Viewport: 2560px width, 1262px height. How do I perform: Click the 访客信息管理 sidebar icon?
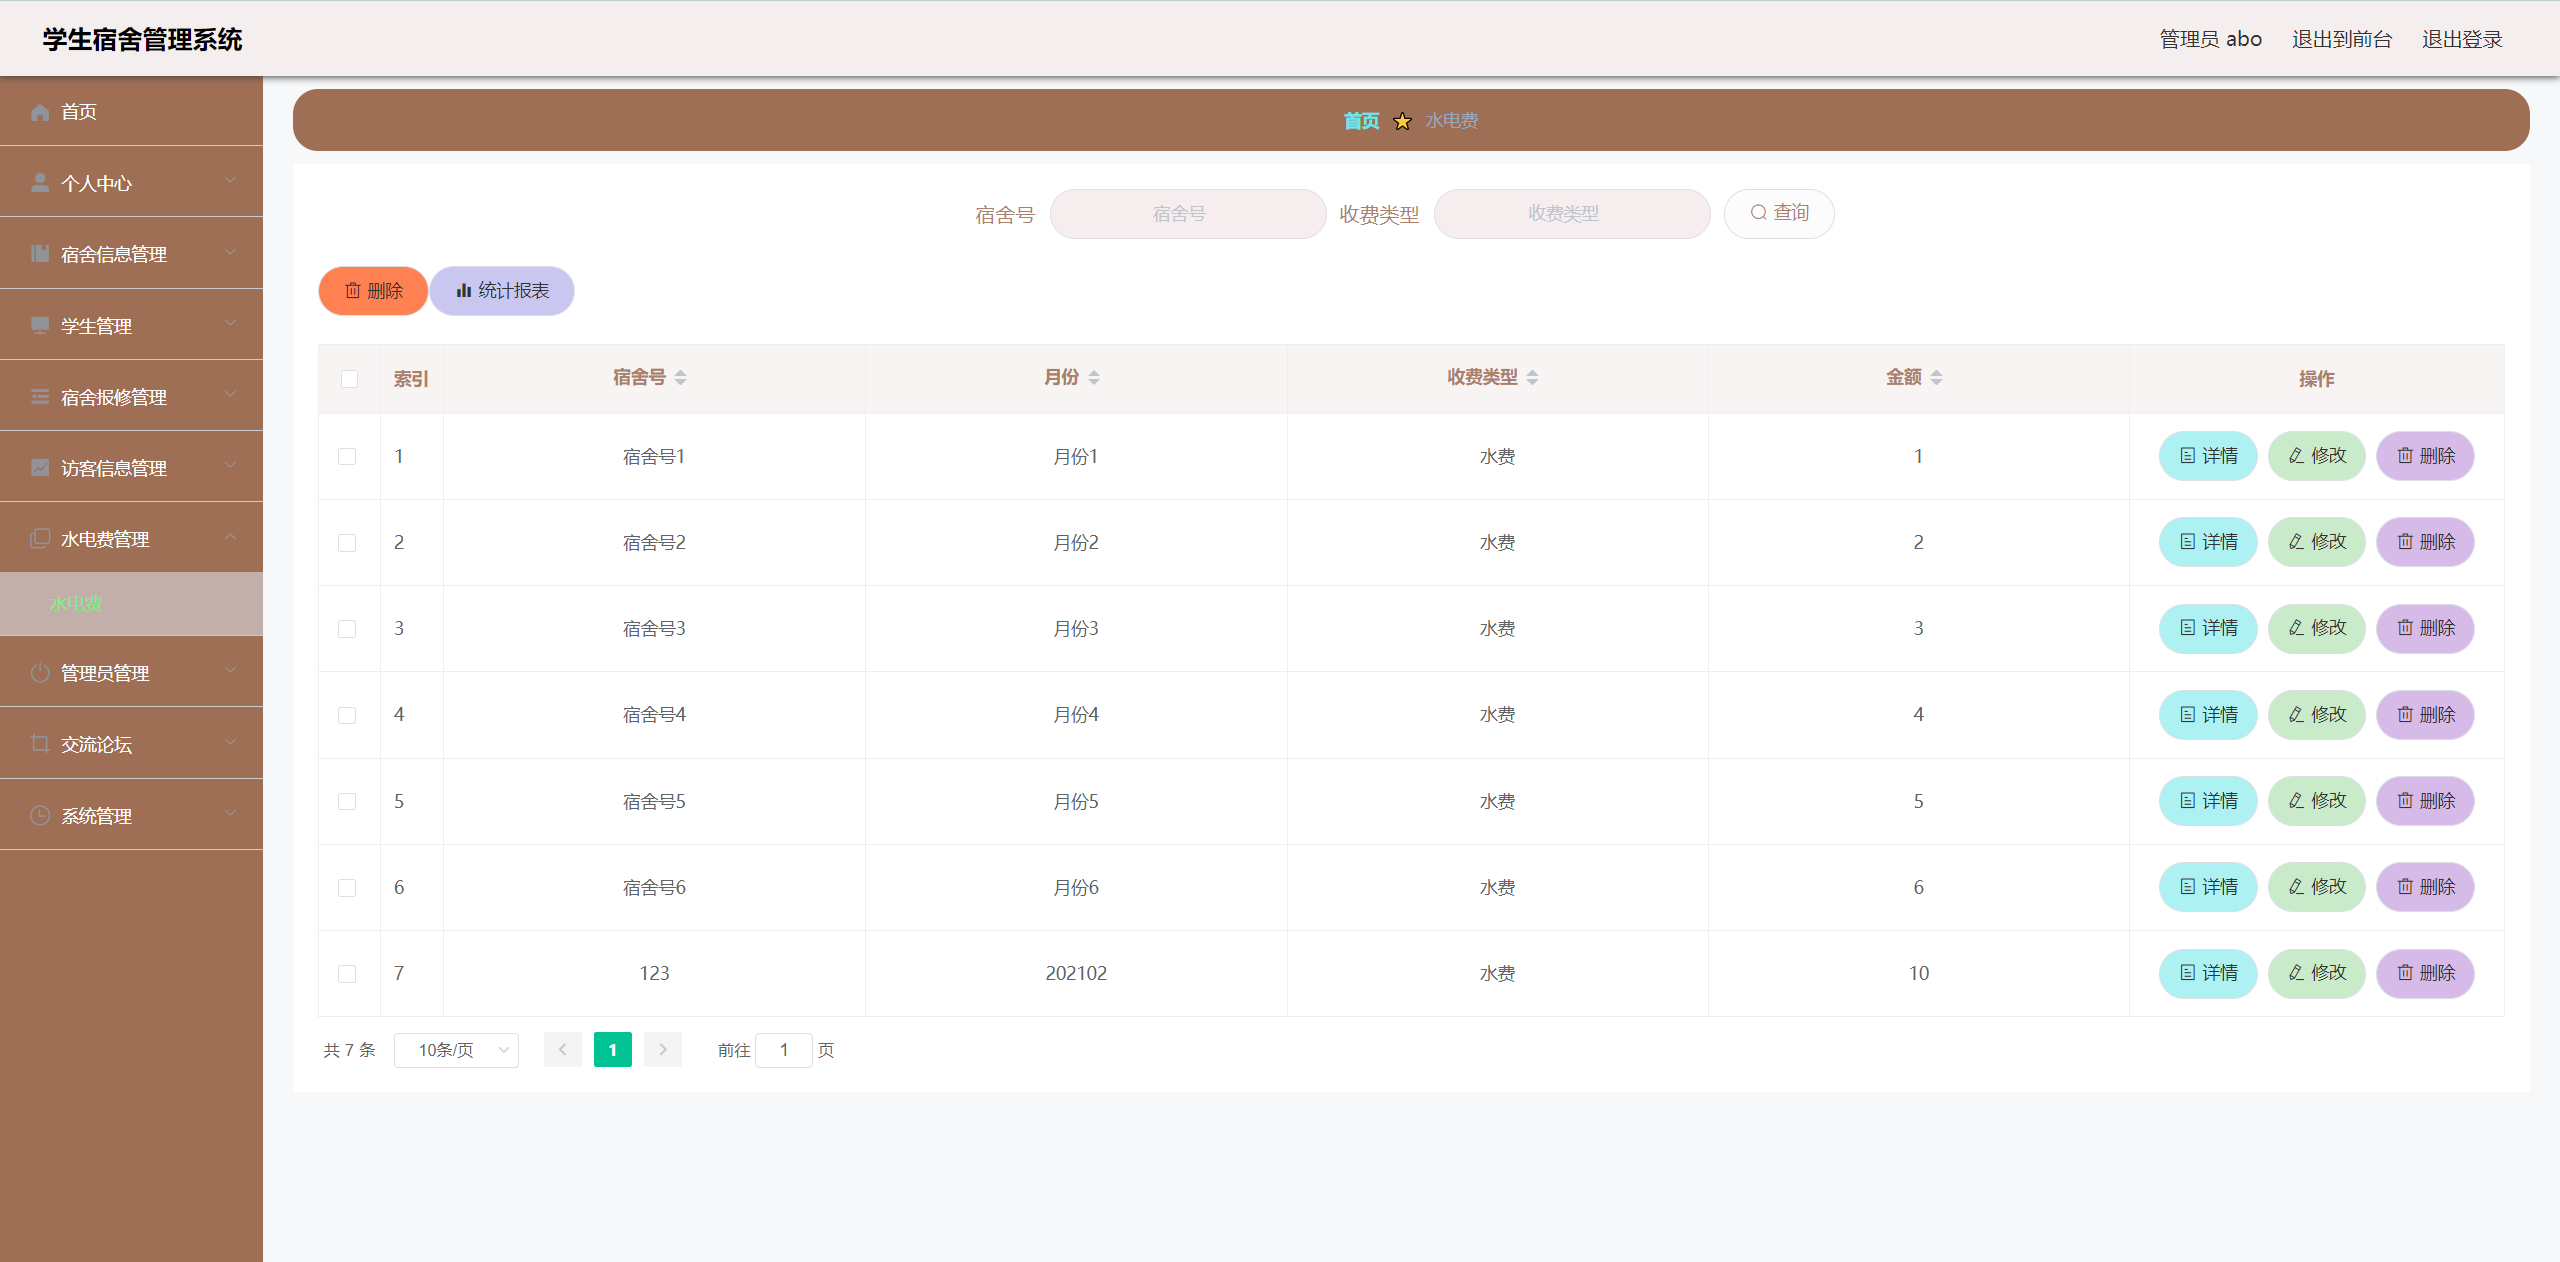click(40, 467)
